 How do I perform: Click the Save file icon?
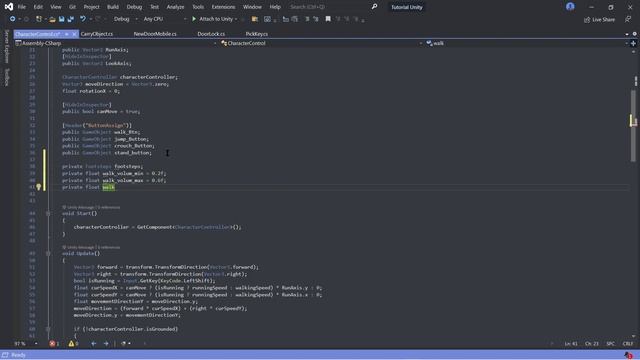pyautogui.click(x=61, y=19)
